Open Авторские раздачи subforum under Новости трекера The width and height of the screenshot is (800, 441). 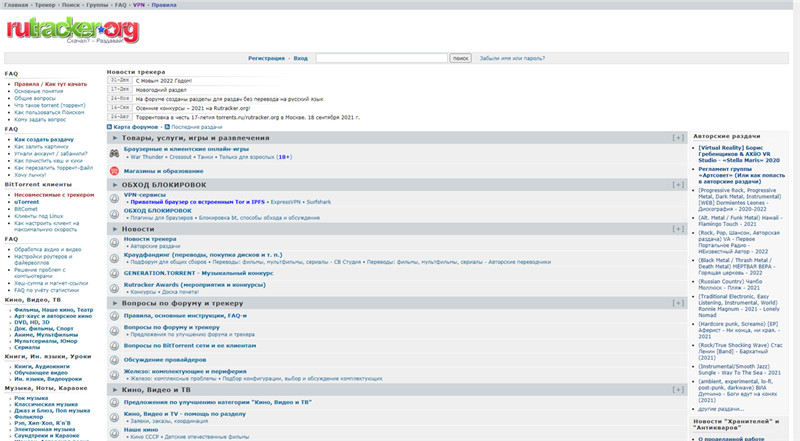click(x=155, y=246)
